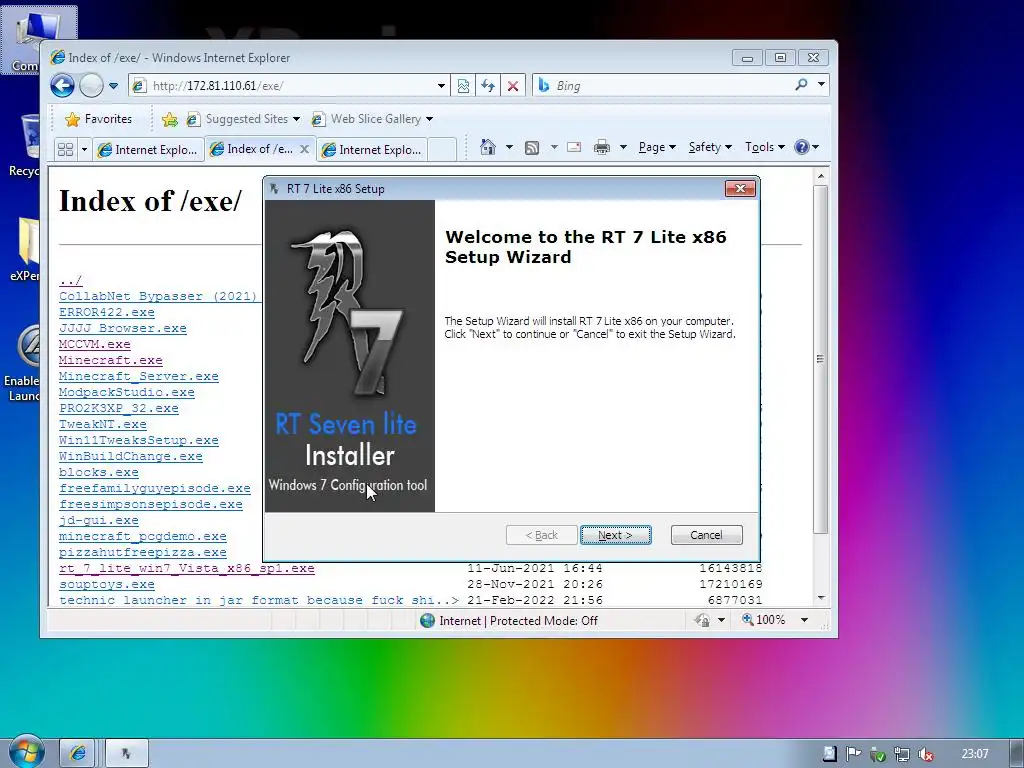Click the Read Mail icon
Screen dimensions: 1024x768
click(x=574, y=147)
